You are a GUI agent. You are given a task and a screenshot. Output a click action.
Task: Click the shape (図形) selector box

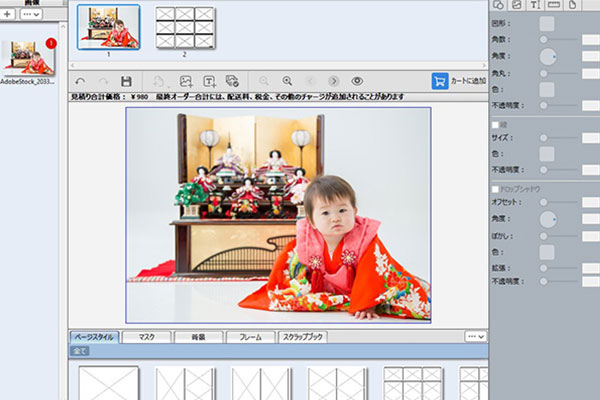[547, 23]
